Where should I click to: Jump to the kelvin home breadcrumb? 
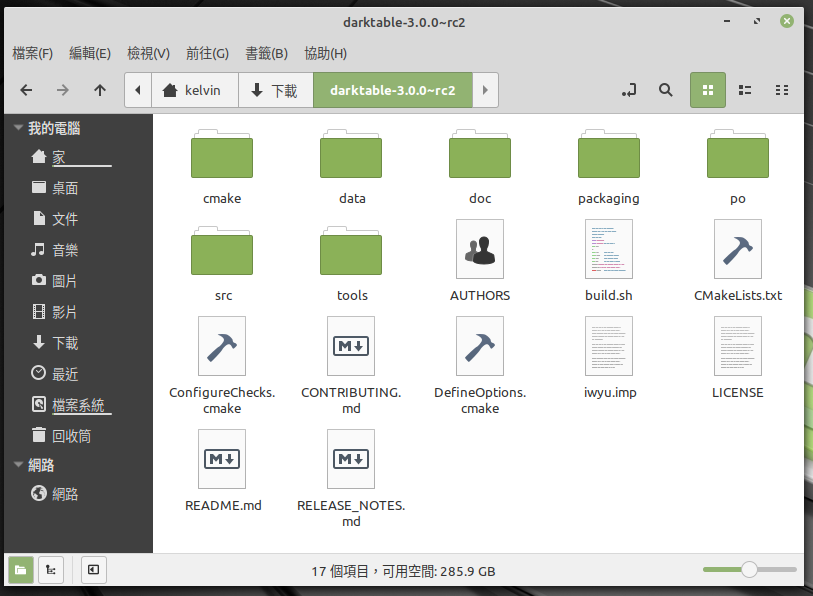click(194, 90)
